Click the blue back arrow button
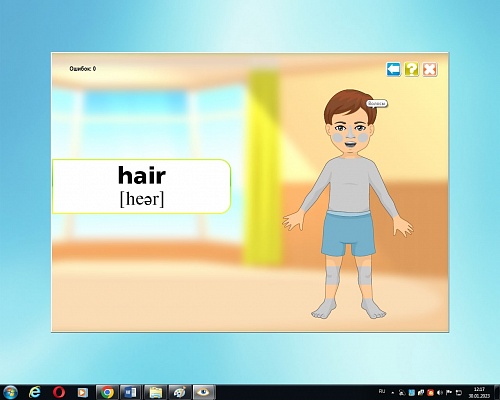 point(393,69)
